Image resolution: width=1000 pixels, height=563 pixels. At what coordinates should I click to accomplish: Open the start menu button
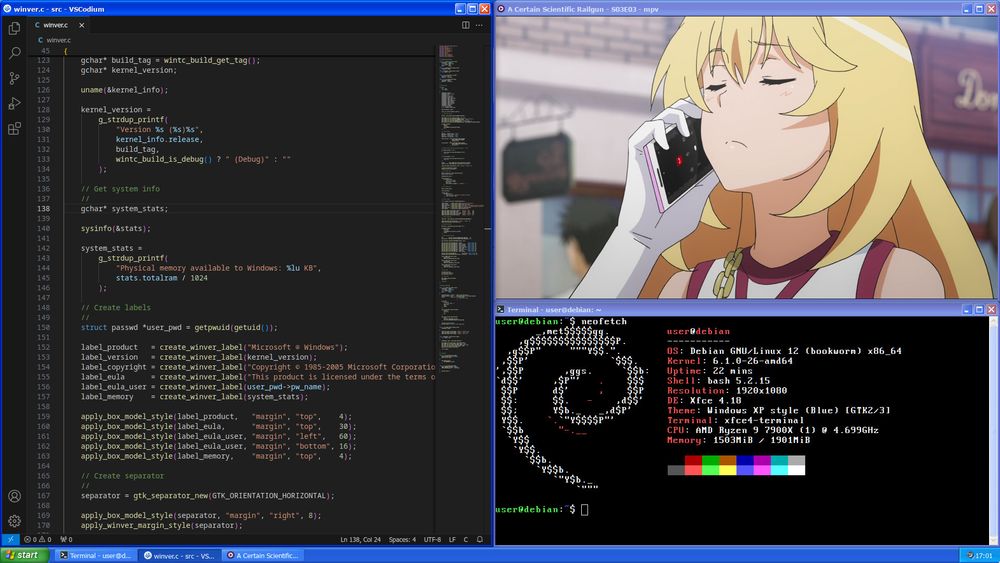tap(23, 555)
